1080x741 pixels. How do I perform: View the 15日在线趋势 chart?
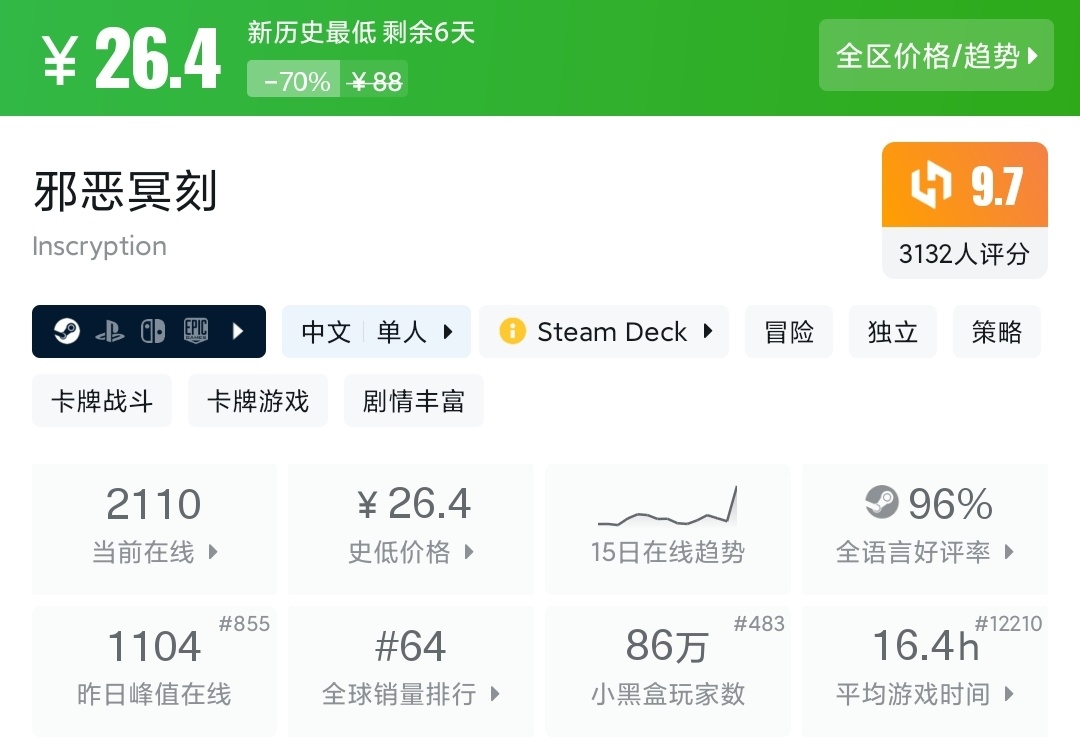[668, 529]
